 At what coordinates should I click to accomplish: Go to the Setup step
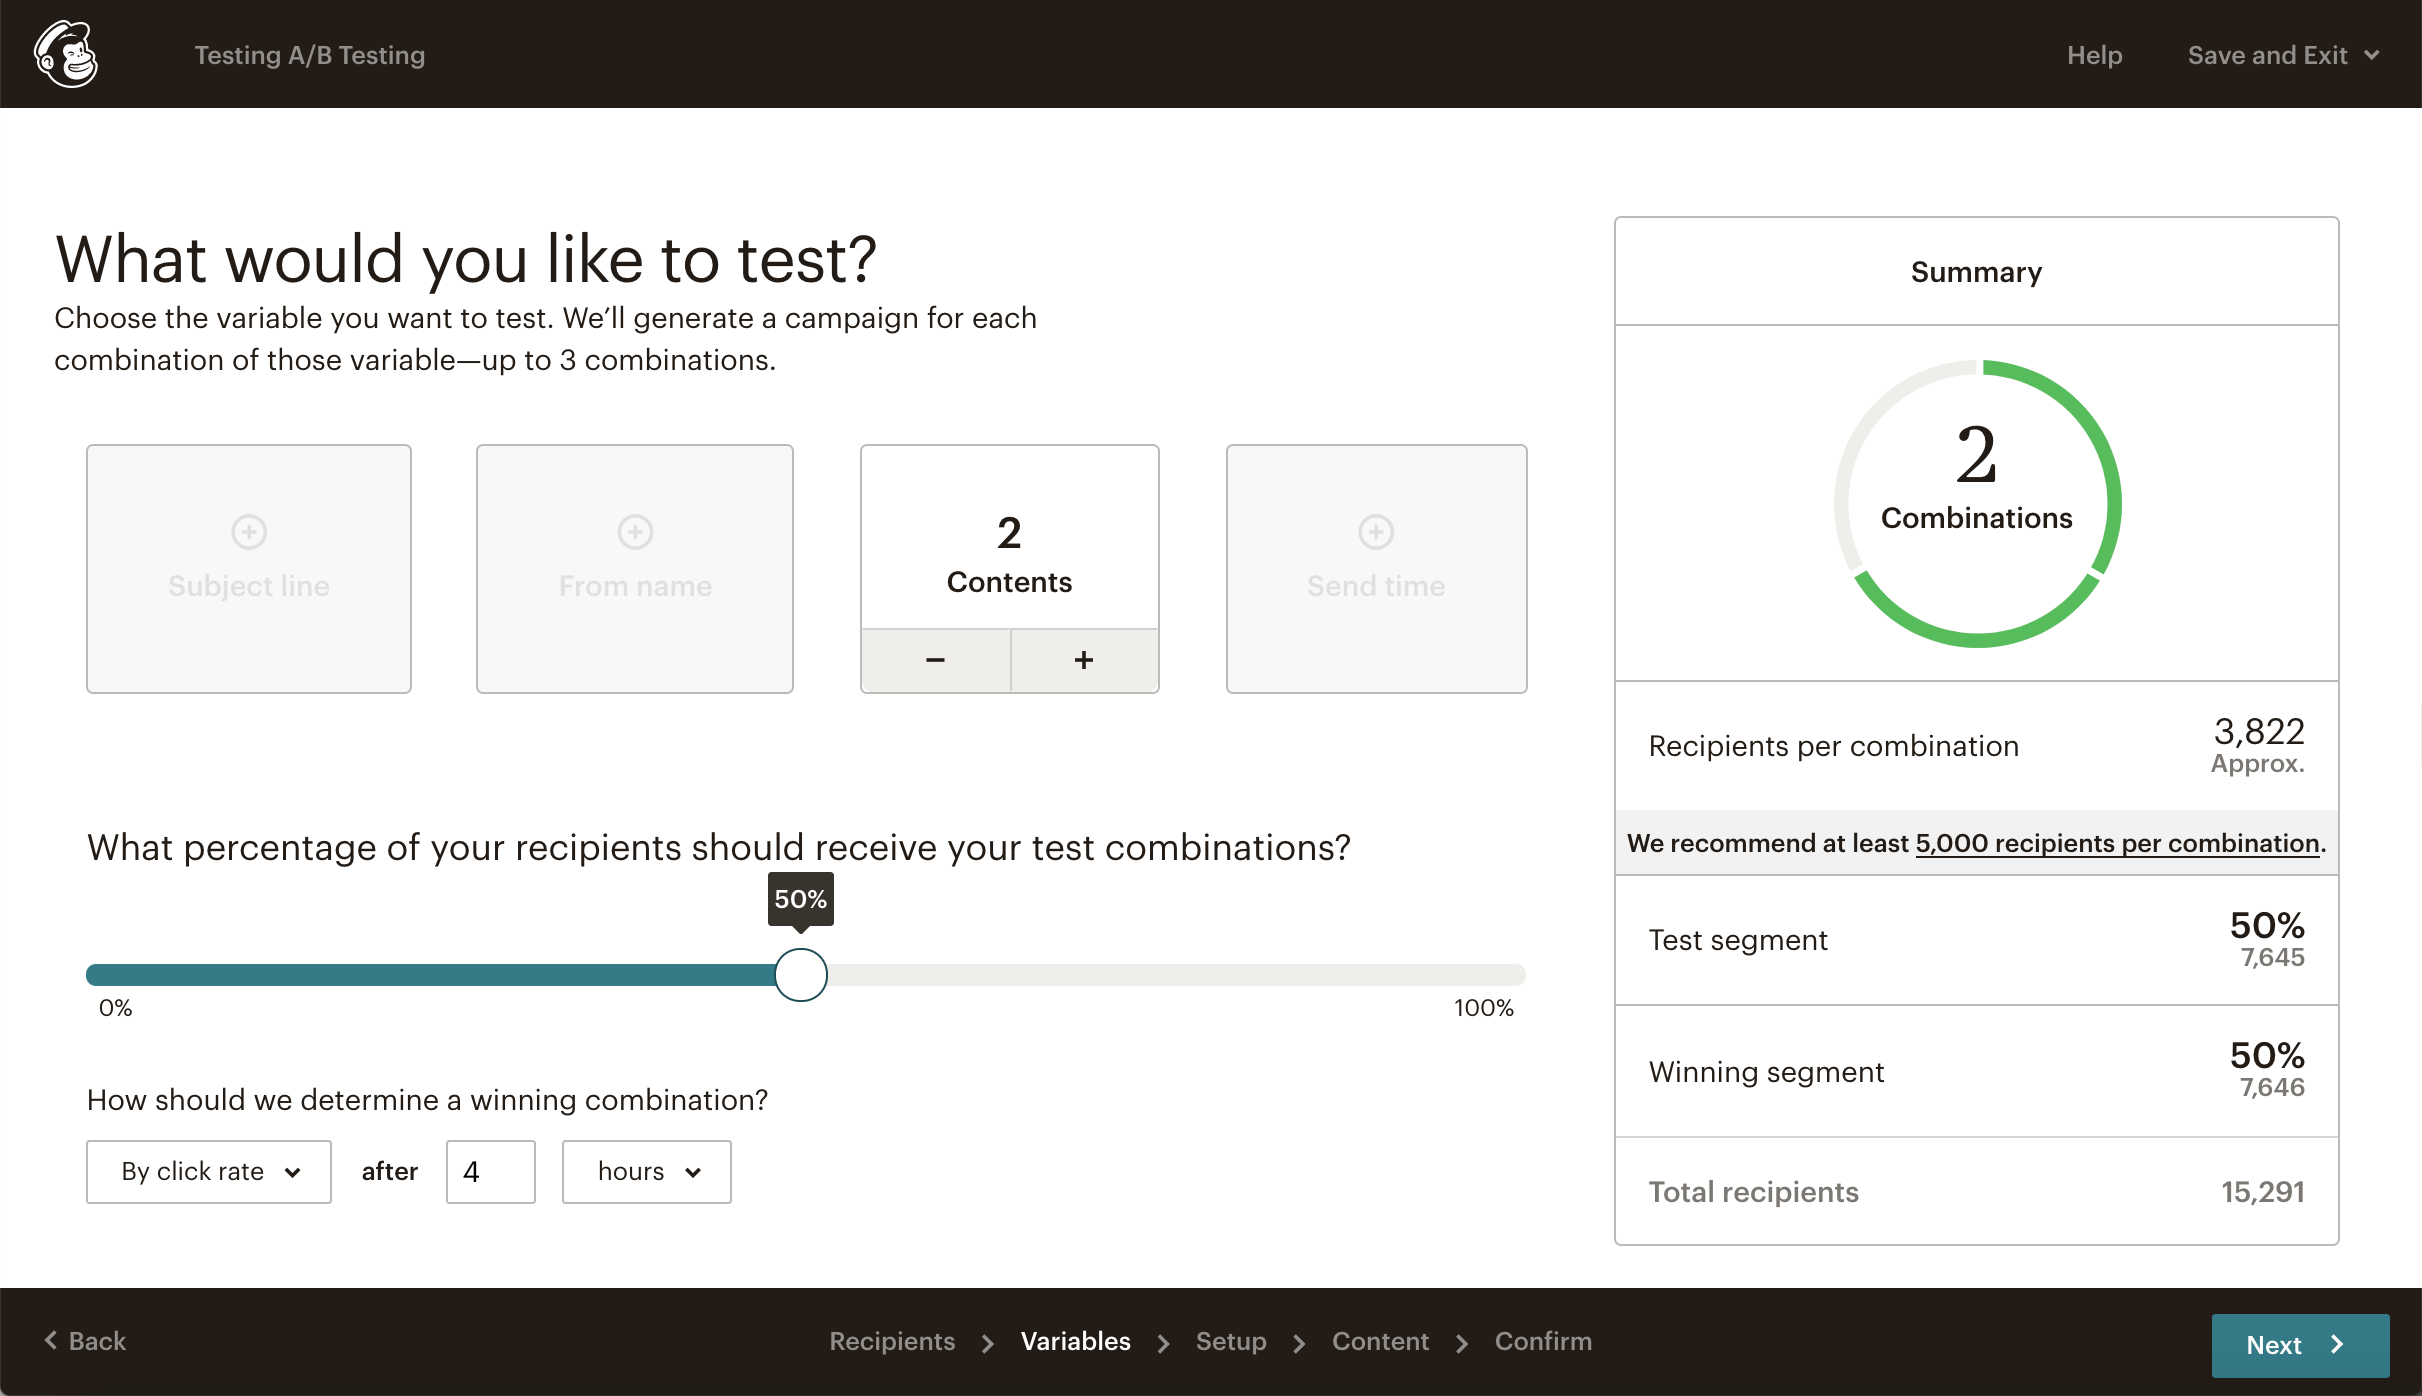coord(1231,1341)
